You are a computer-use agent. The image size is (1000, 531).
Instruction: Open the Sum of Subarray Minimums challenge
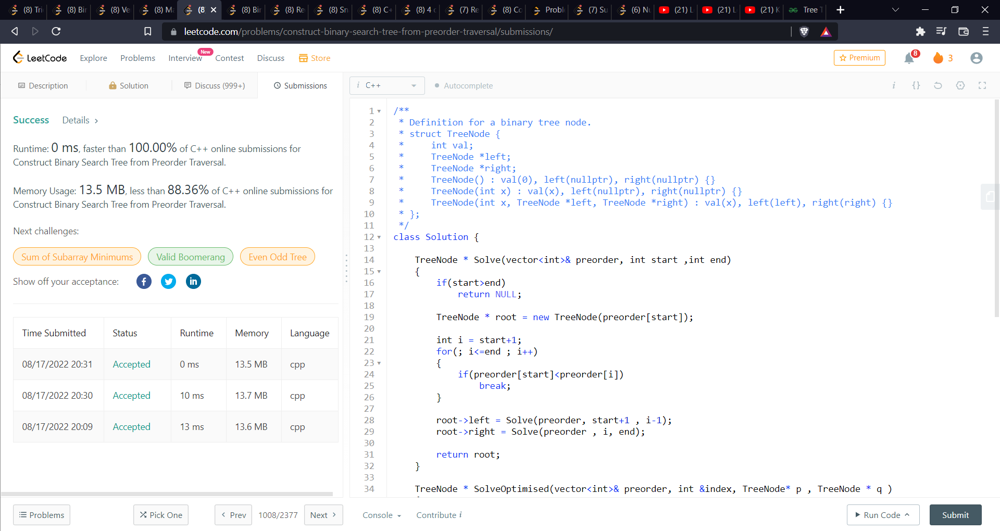77,257
